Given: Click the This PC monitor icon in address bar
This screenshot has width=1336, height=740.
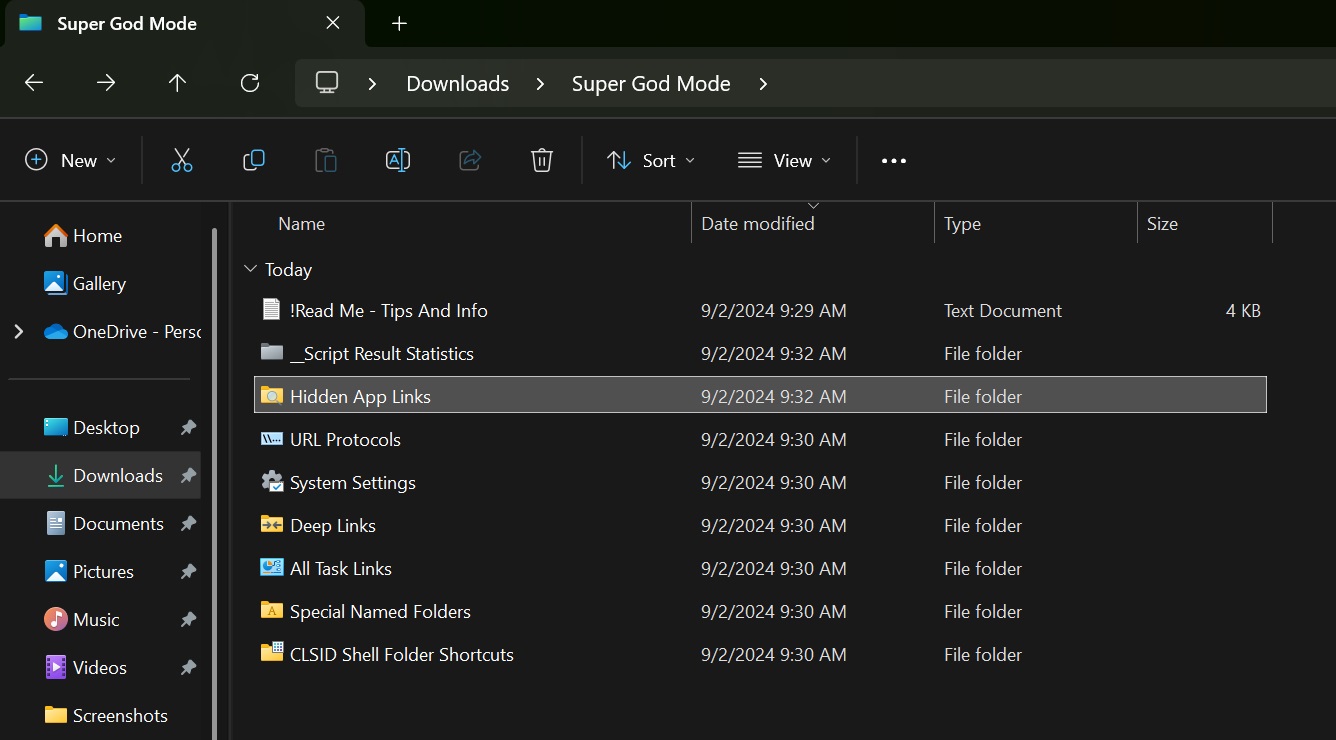Looking at the screenshot, I should click(x=327, y=83).
